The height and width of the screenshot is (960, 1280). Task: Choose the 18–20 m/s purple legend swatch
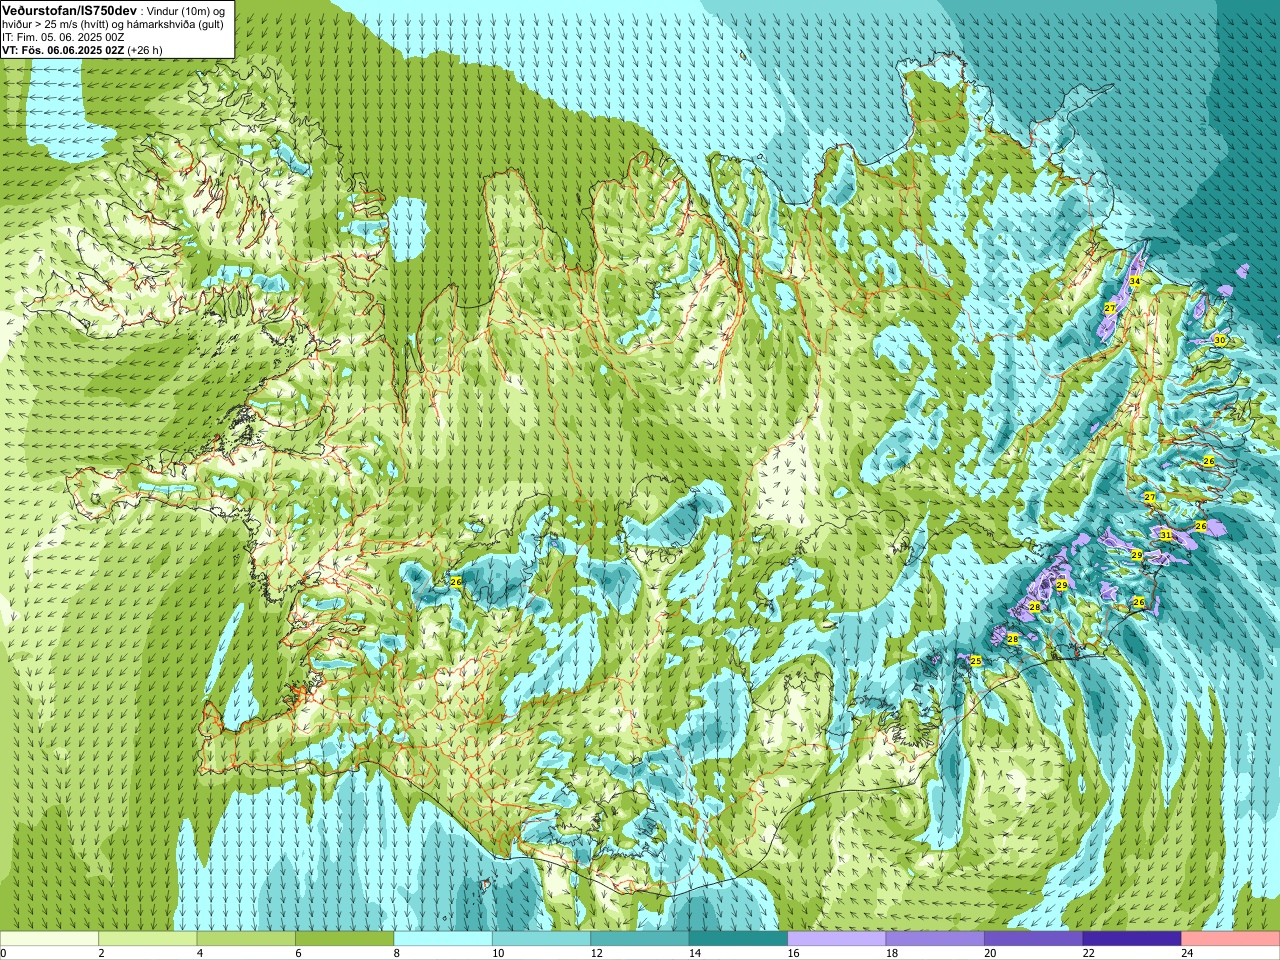[935, 939]
